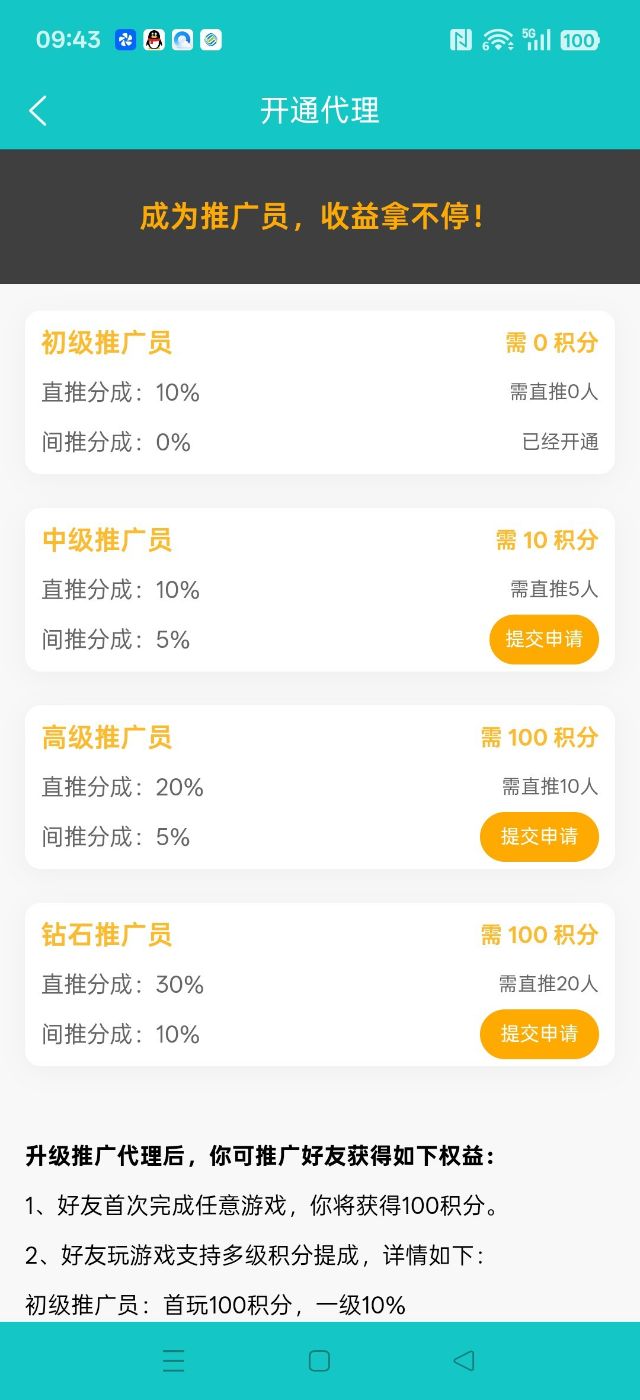Tap the NFC status icon
Image resolution: width=640 pixels, height=1400 pixels.
[461, 40]
